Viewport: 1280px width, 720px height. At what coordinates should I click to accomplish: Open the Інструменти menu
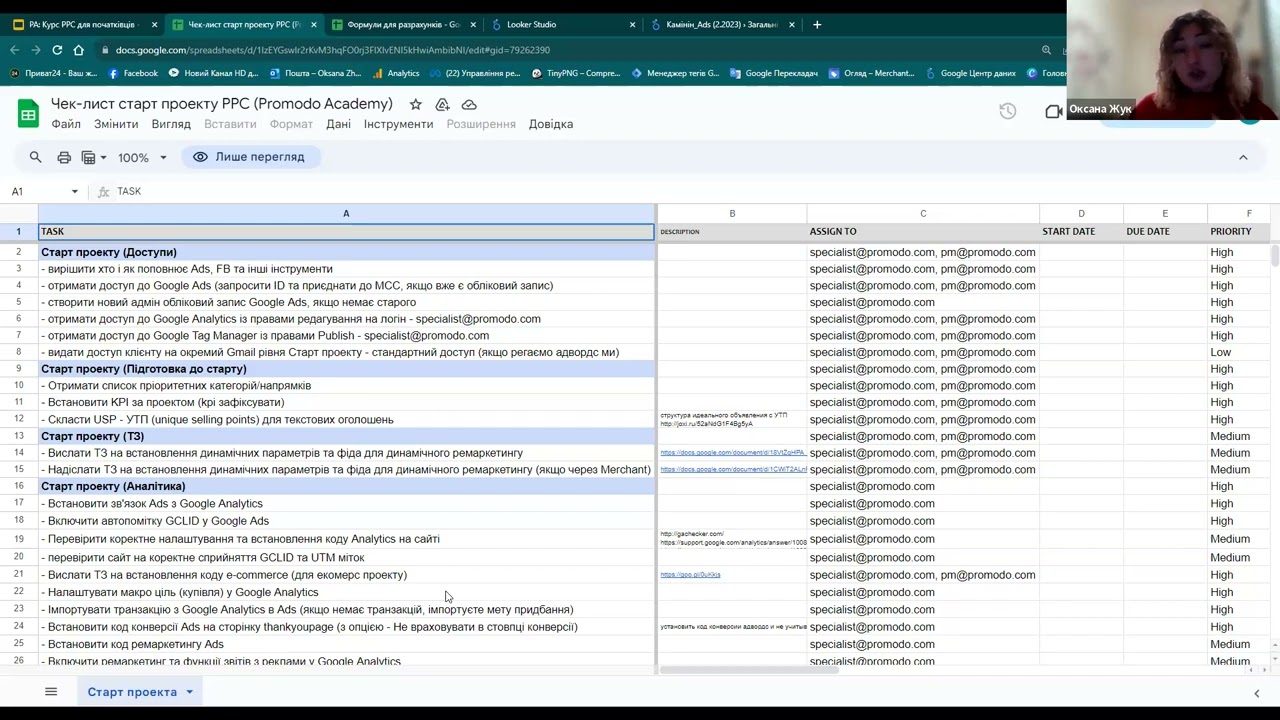398,124
